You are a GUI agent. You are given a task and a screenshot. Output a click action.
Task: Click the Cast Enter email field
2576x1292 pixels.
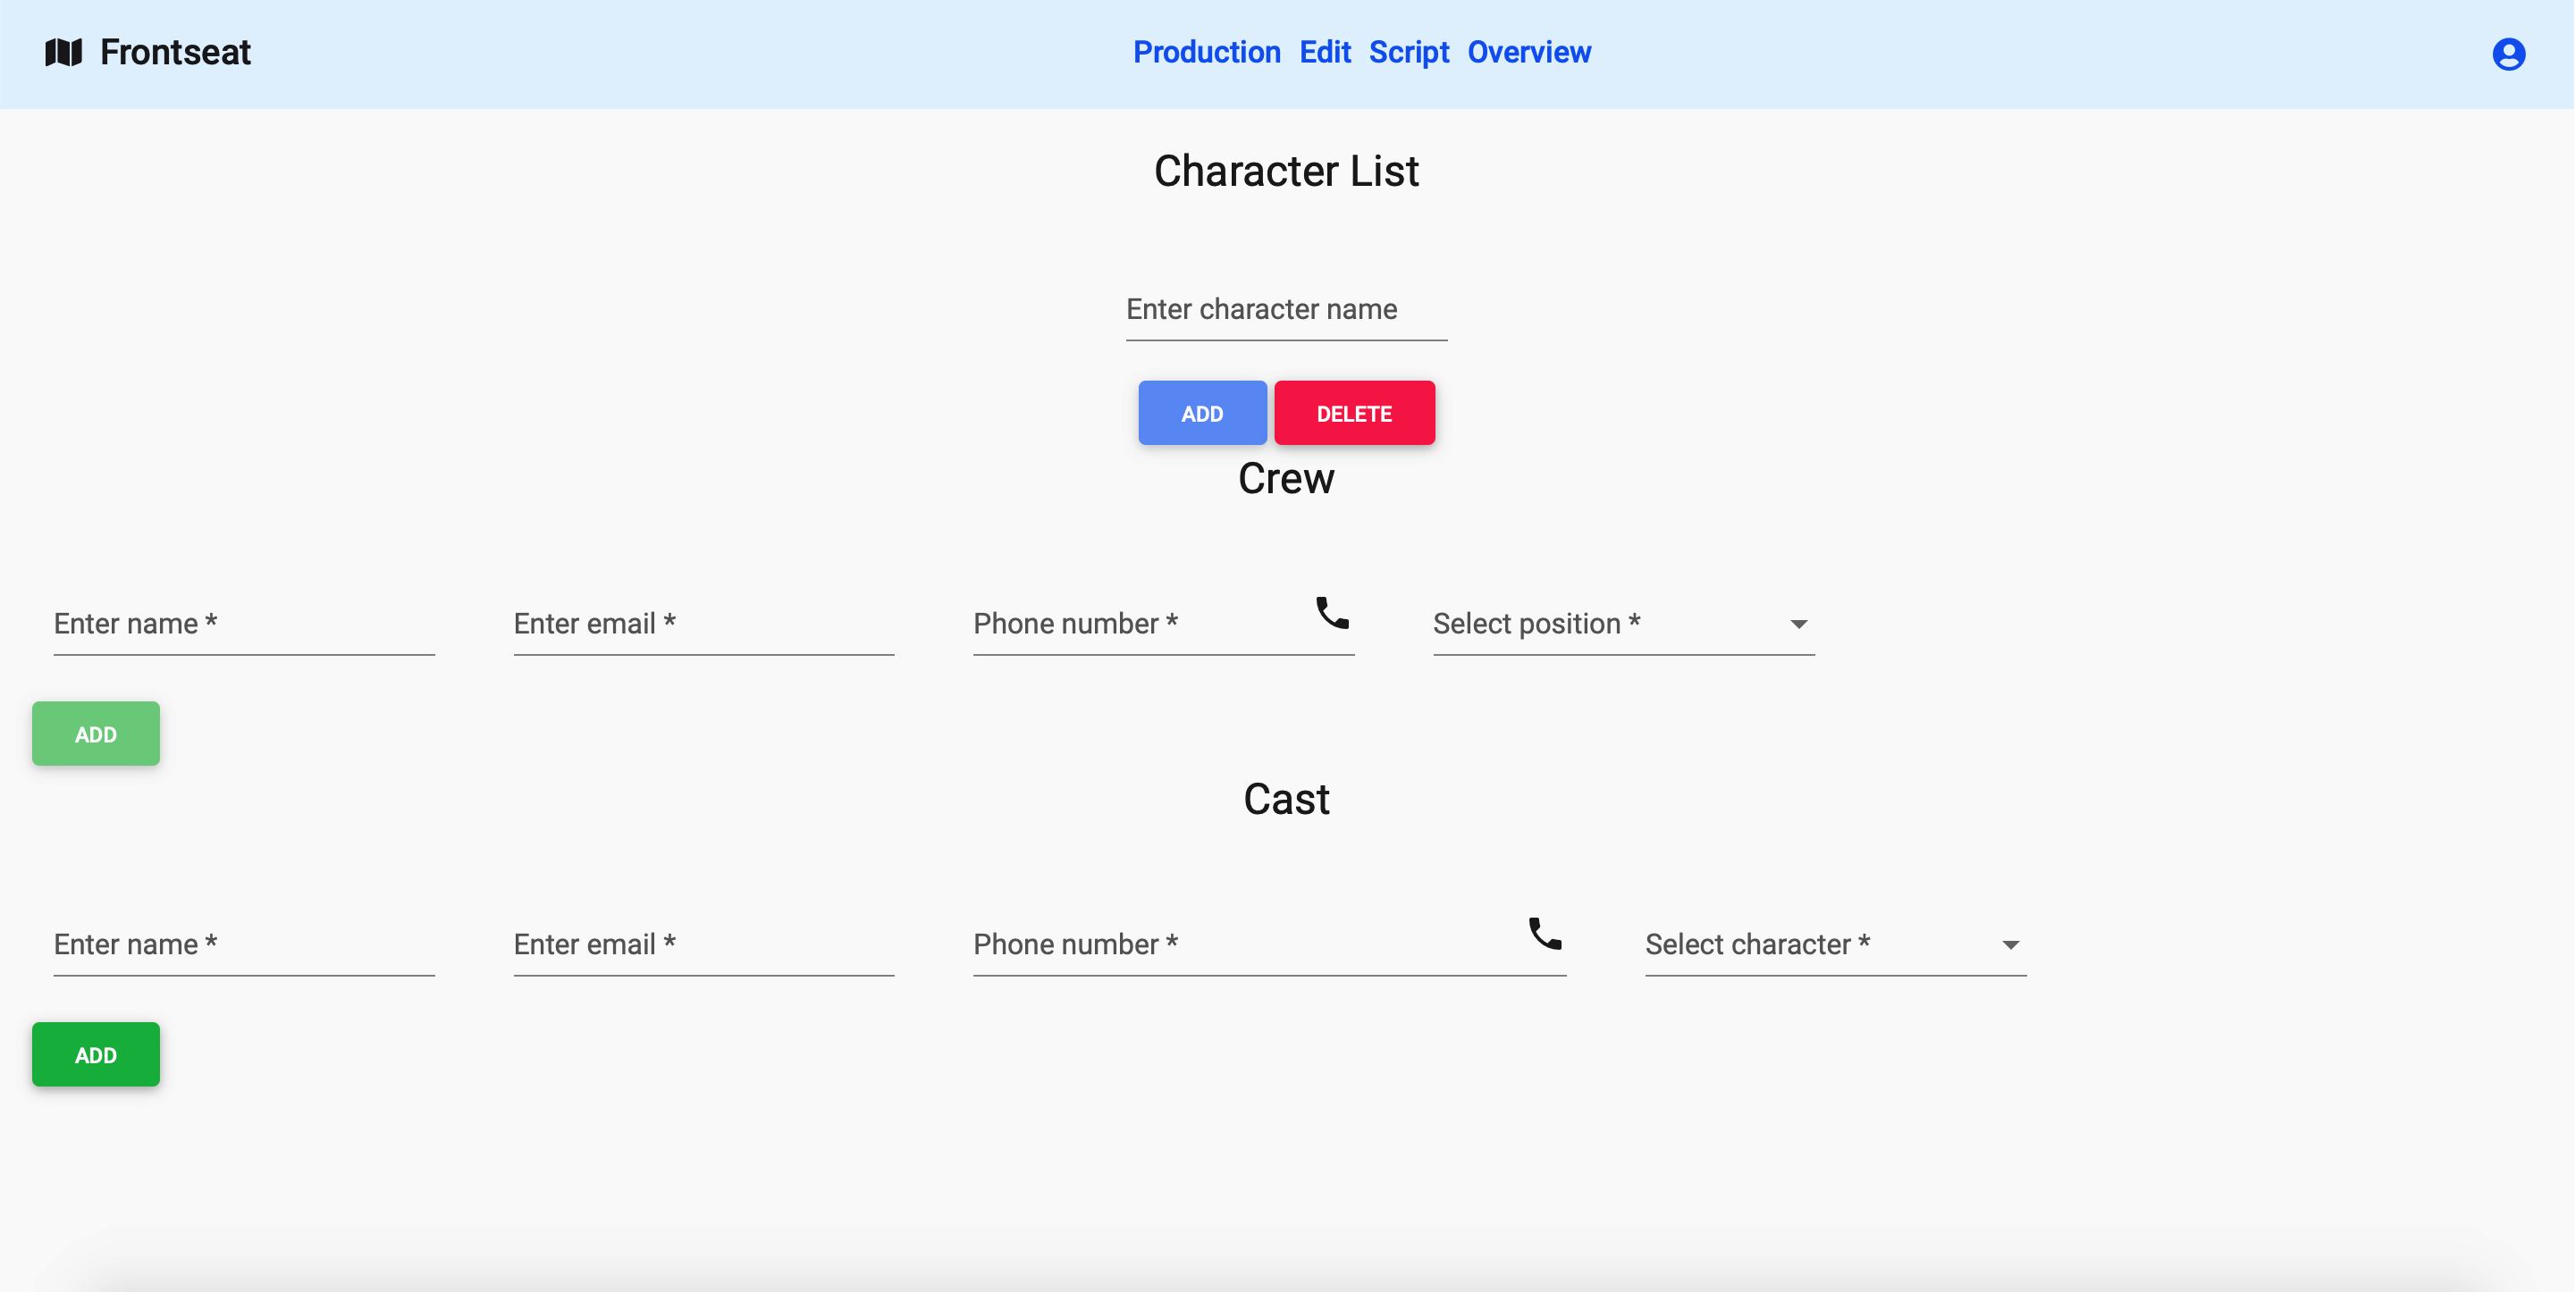coord(703,944)
